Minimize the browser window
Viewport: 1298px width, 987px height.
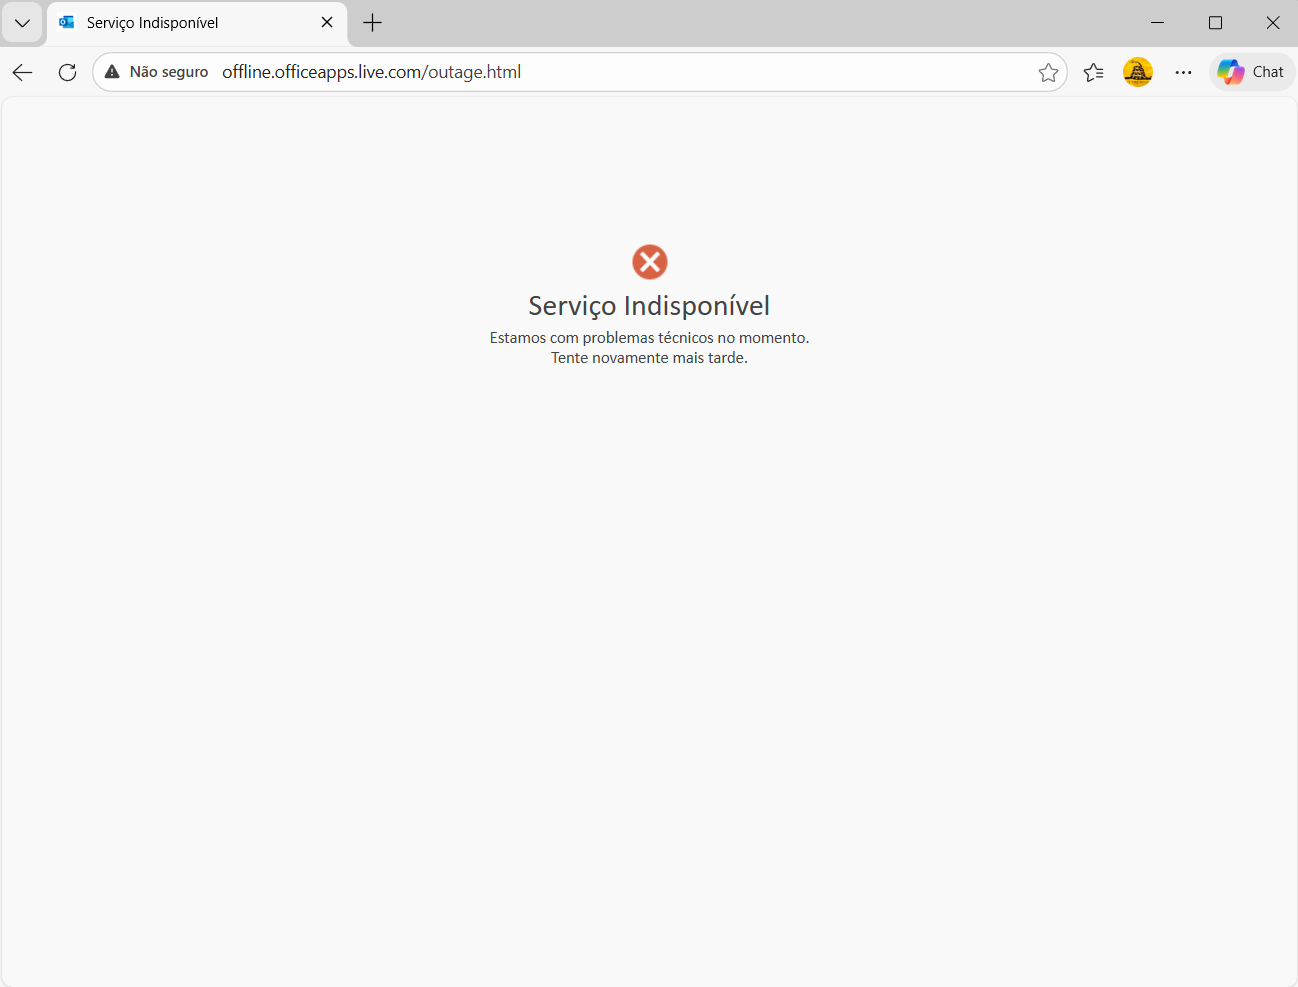pos(1157,22)
